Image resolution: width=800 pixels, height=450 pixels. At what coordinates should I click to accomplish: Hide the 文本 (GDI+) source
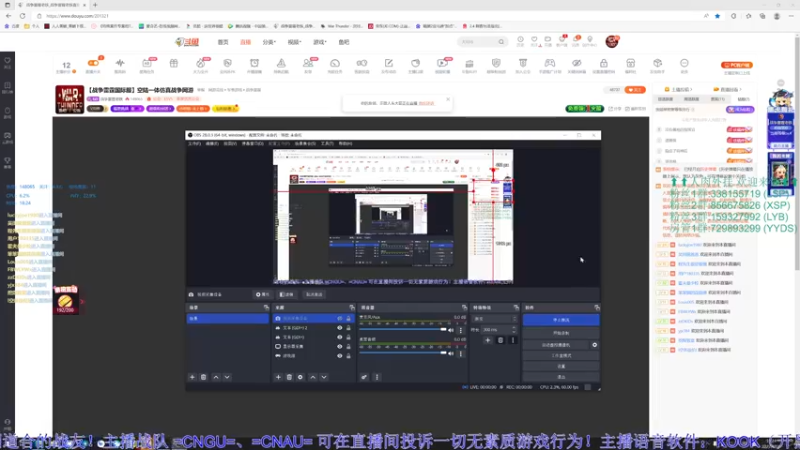pos(340,337)
